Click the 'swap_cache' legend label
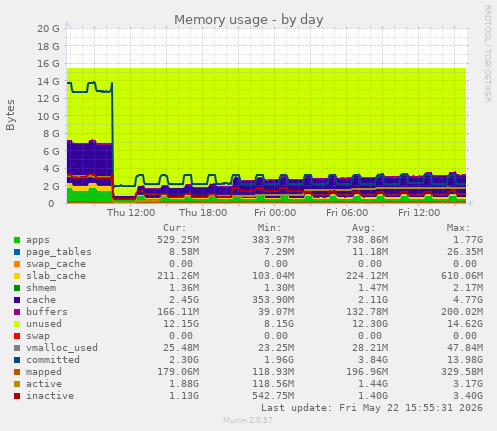This screenshot has width=497, height=431. (x=56, y=264)
